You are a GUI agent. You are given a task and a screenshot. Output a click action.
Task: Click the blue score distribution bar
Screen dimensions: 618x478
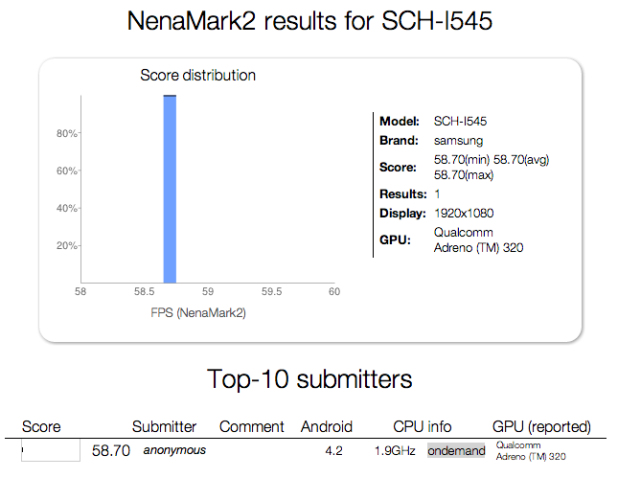(170, 188)
